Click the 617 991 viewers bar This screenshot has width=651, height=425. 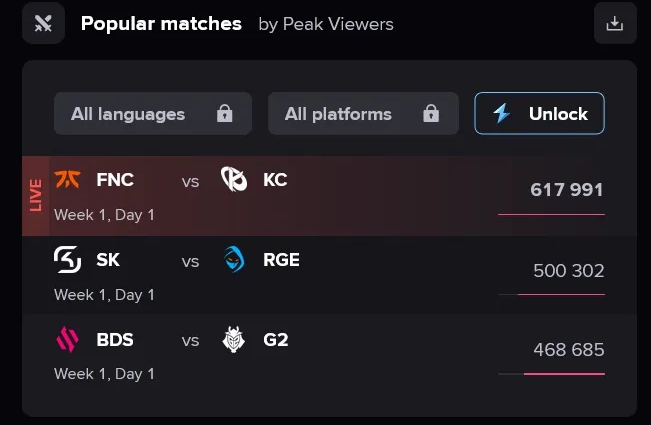pyautogui.click(x=551, y=215)
